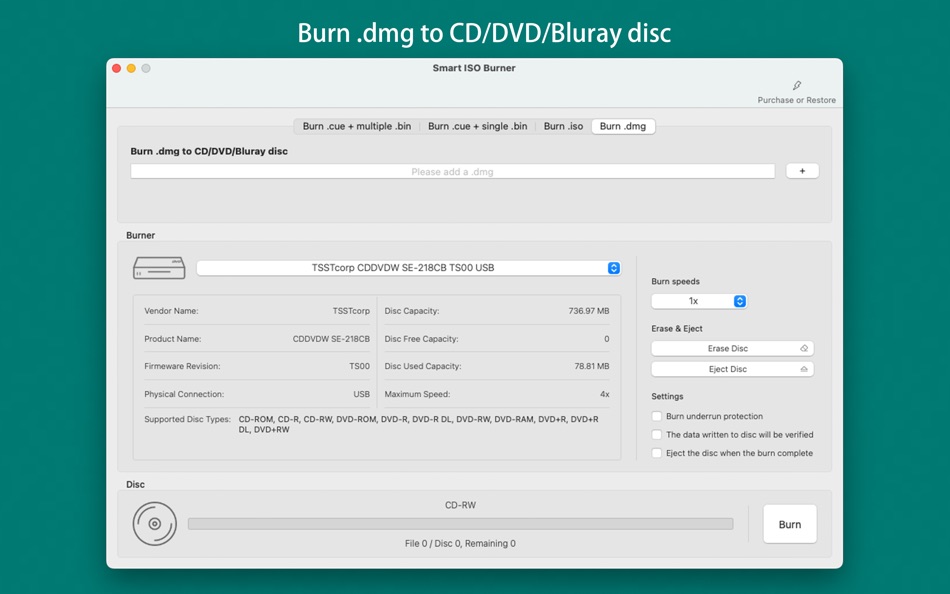This screenshot has width=950, height=594.
Task: Click the Disc Free Capacity value 0
Action: pyautogui.click(x=606, y=339)
